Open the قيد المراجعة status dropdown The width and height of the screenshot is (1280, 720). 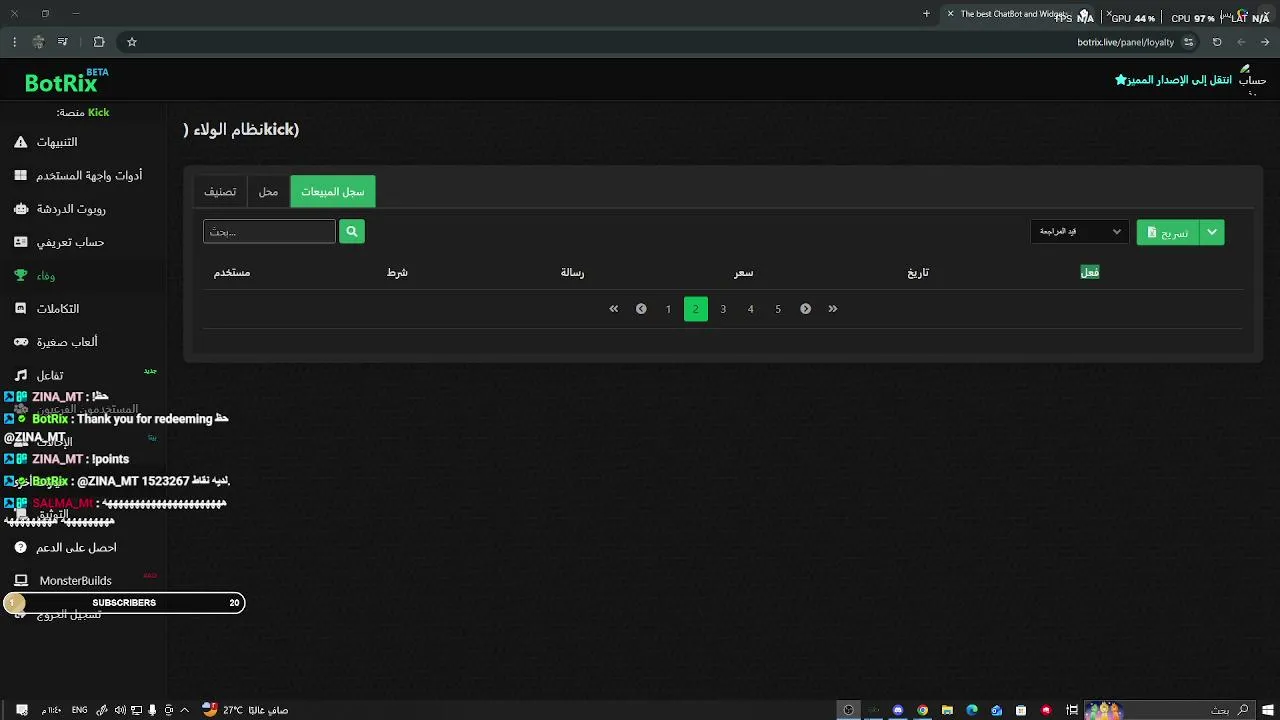1079,231
